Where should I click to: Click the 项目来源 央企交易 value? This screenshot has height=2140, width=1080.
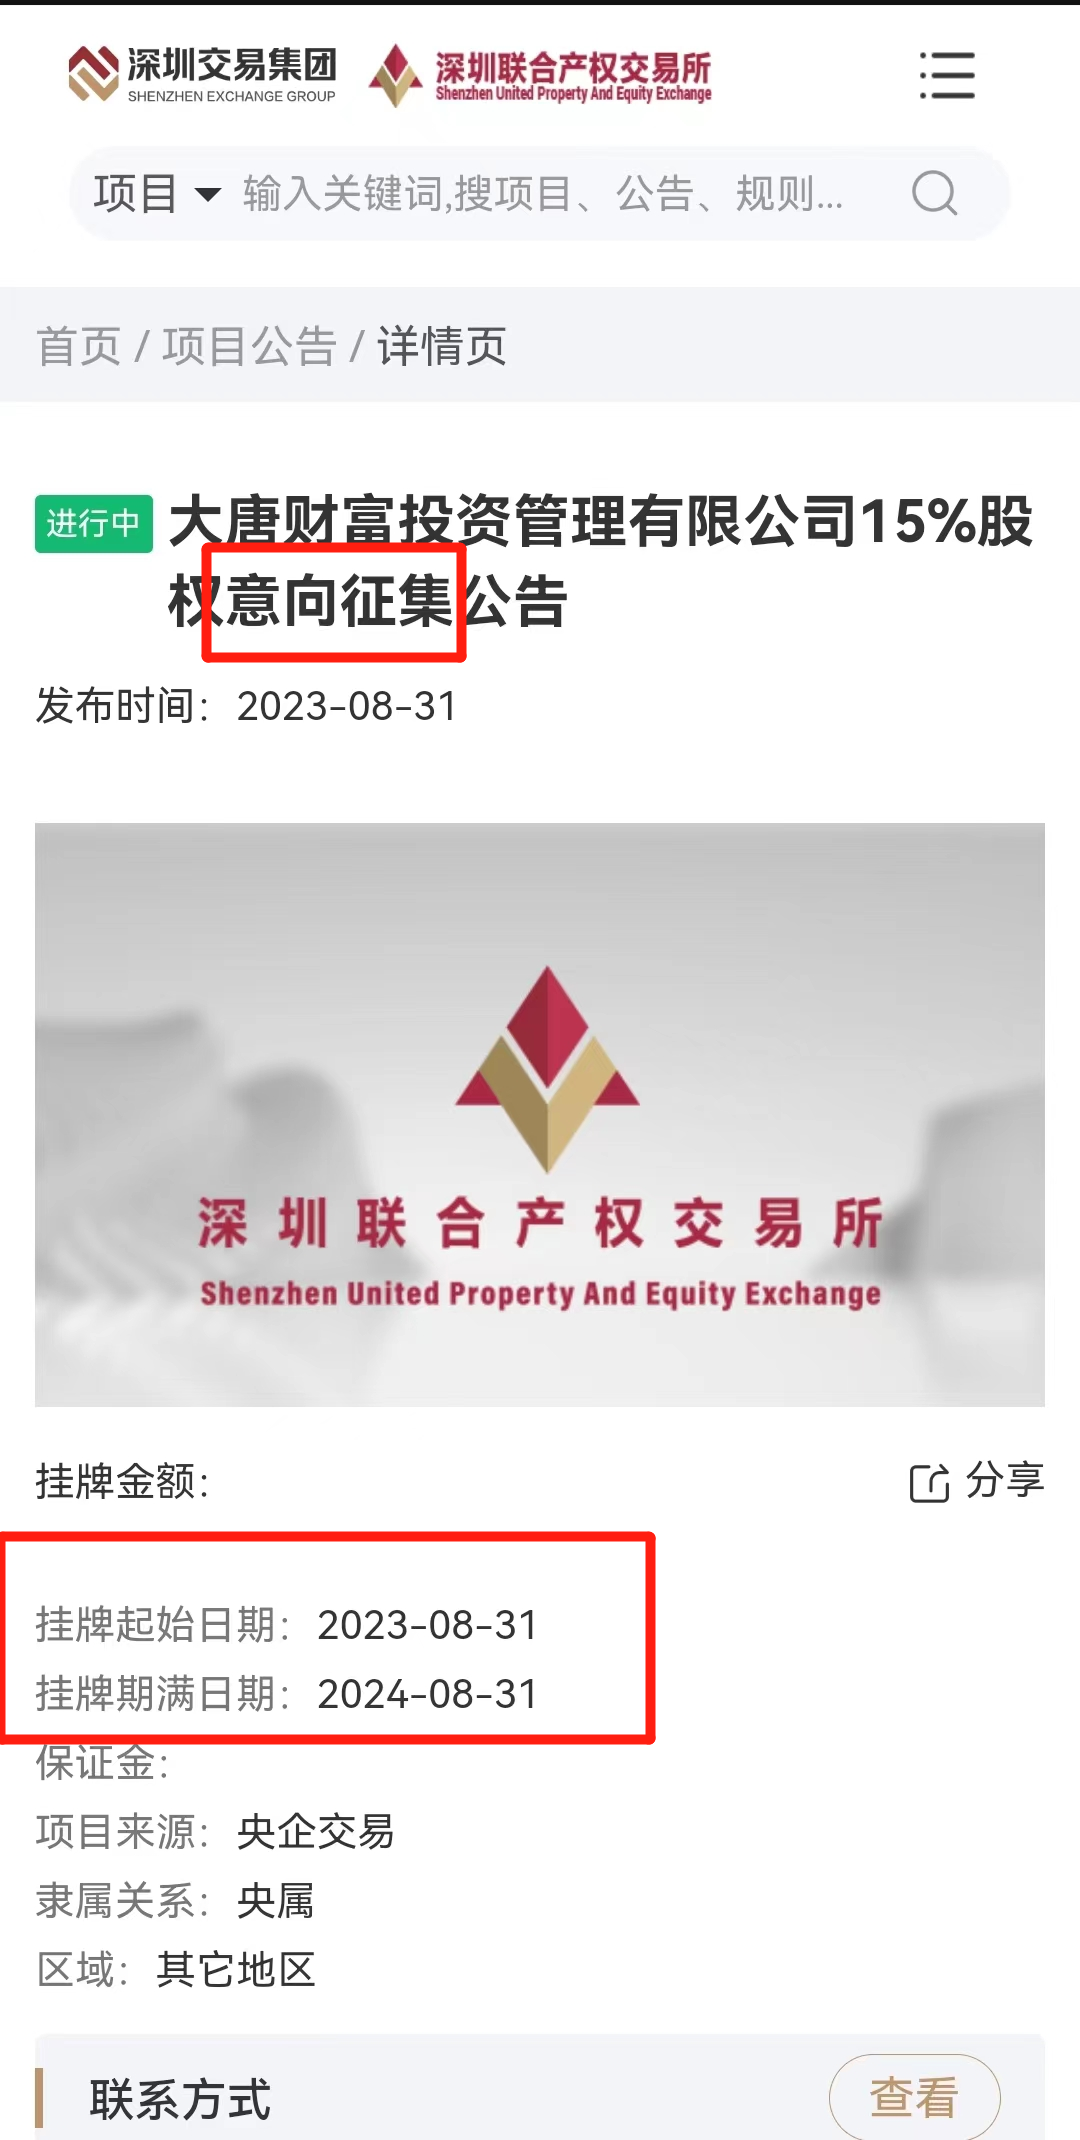click(316, 1832)
